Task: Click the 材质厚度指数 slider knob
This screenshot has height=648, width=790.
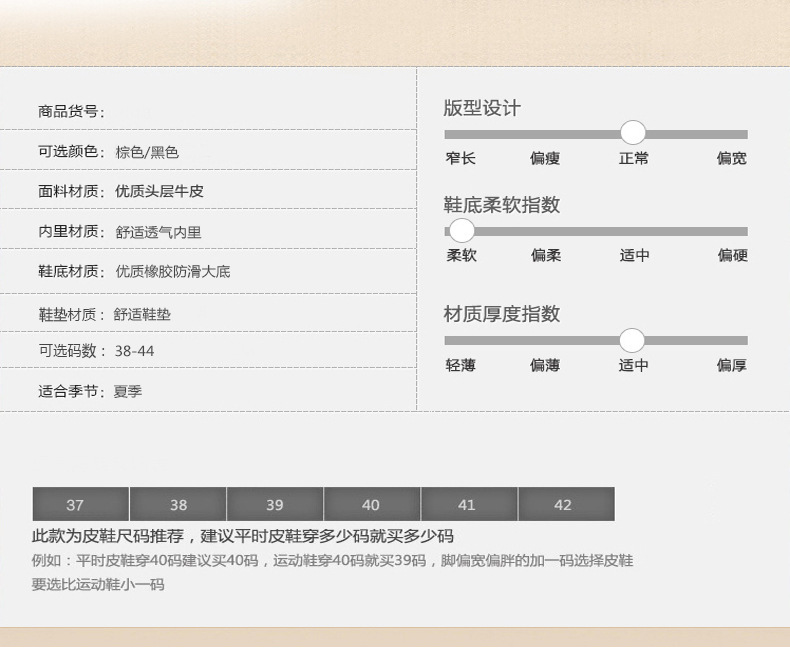Action: 632,341
